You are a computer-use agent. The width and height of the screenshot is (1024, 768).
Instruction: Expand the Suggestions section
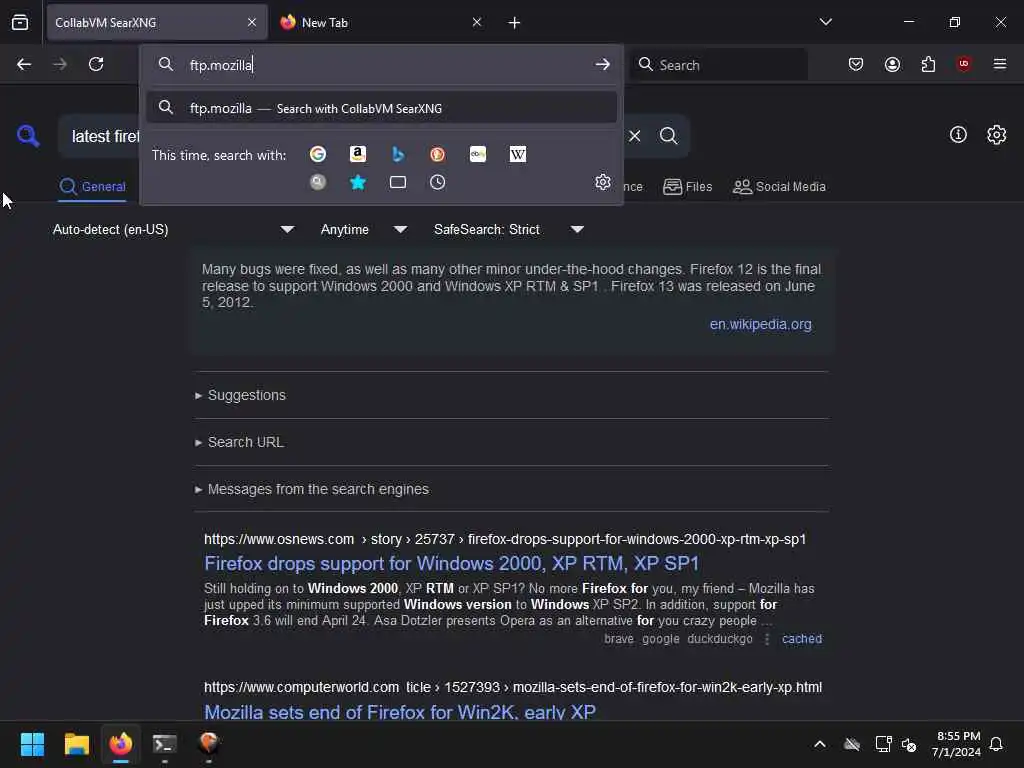(240, 395)
